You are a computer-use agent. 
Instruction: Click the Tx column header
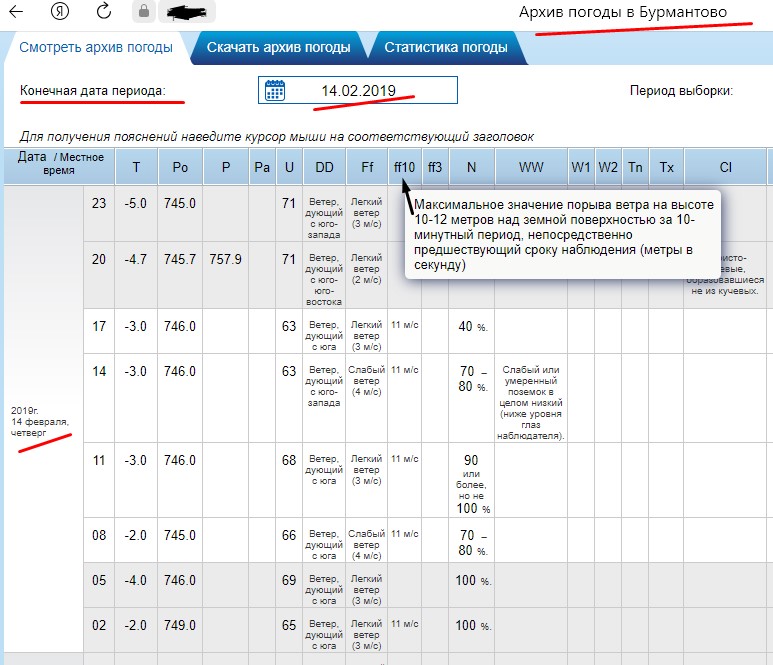666,167
